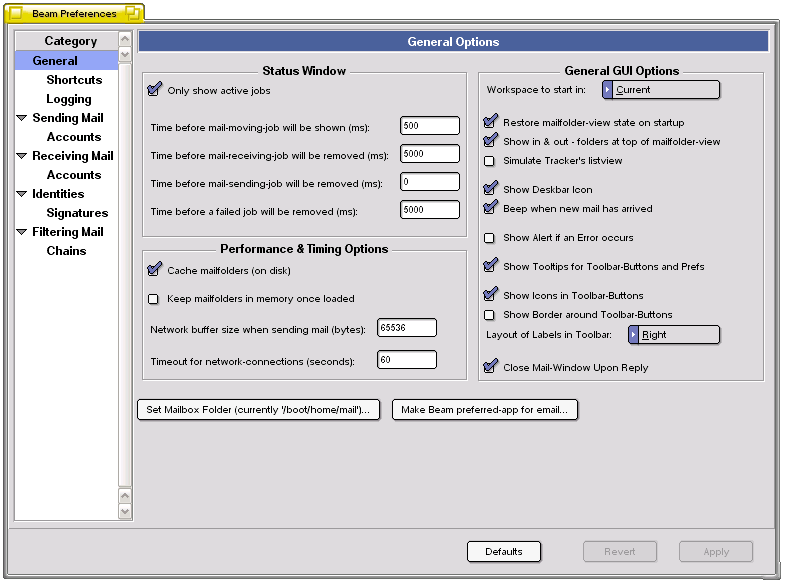This screenshot has width=786, height=582.
Task: Uncheck Only show active jobs
Action: [x=154, y=91]
